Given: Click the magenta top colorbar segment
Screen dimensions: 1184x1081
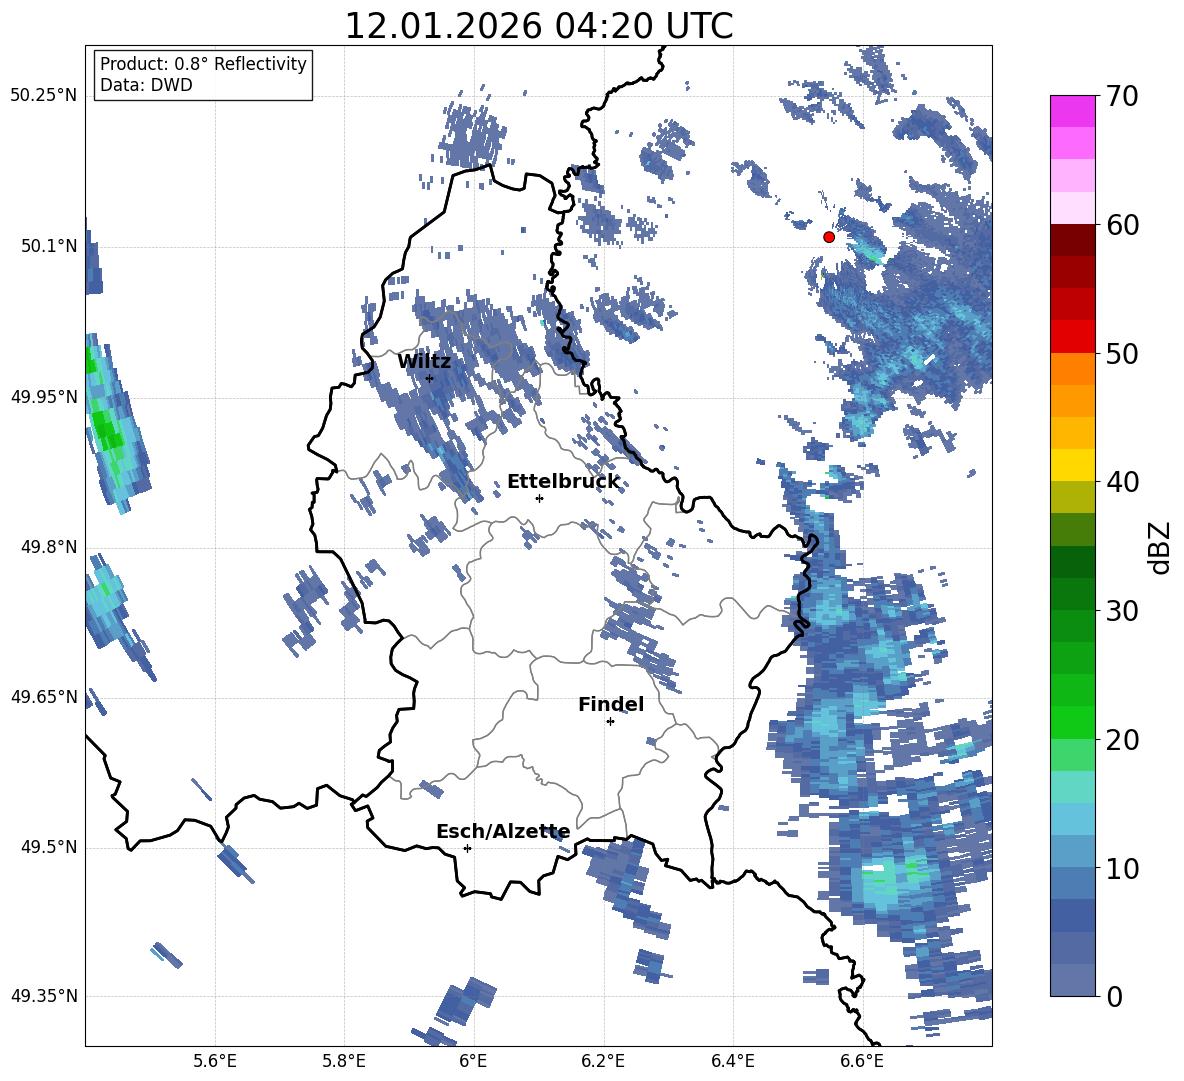Looking at the screenshot, I should (1072, 112).
